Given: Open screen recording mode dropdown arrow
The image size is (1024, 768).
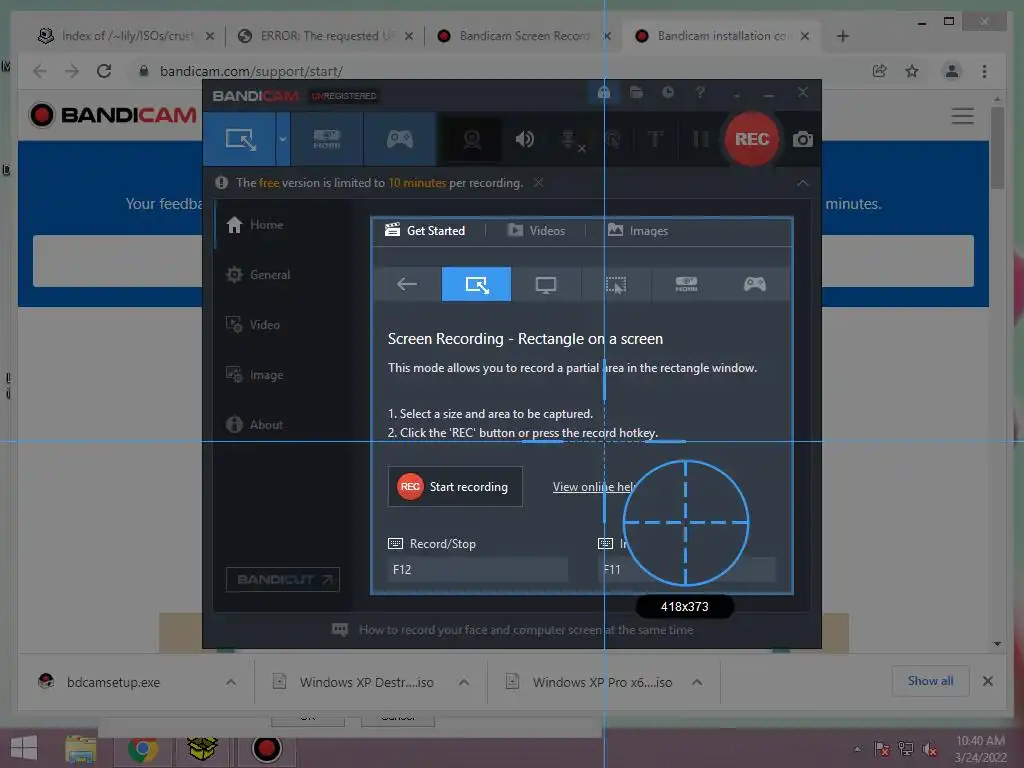Looking at the screenshot, I should point(283,139).
